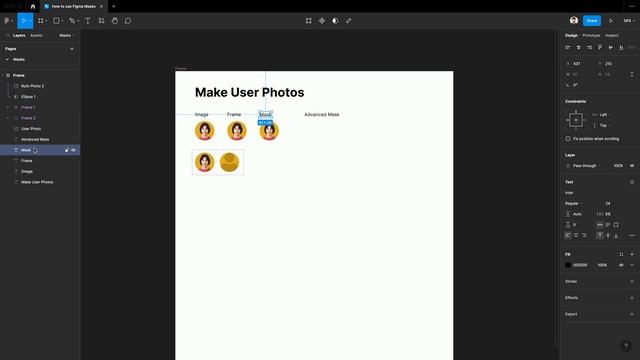
Task: Select the Comment tool
Action: pos(128,21)
